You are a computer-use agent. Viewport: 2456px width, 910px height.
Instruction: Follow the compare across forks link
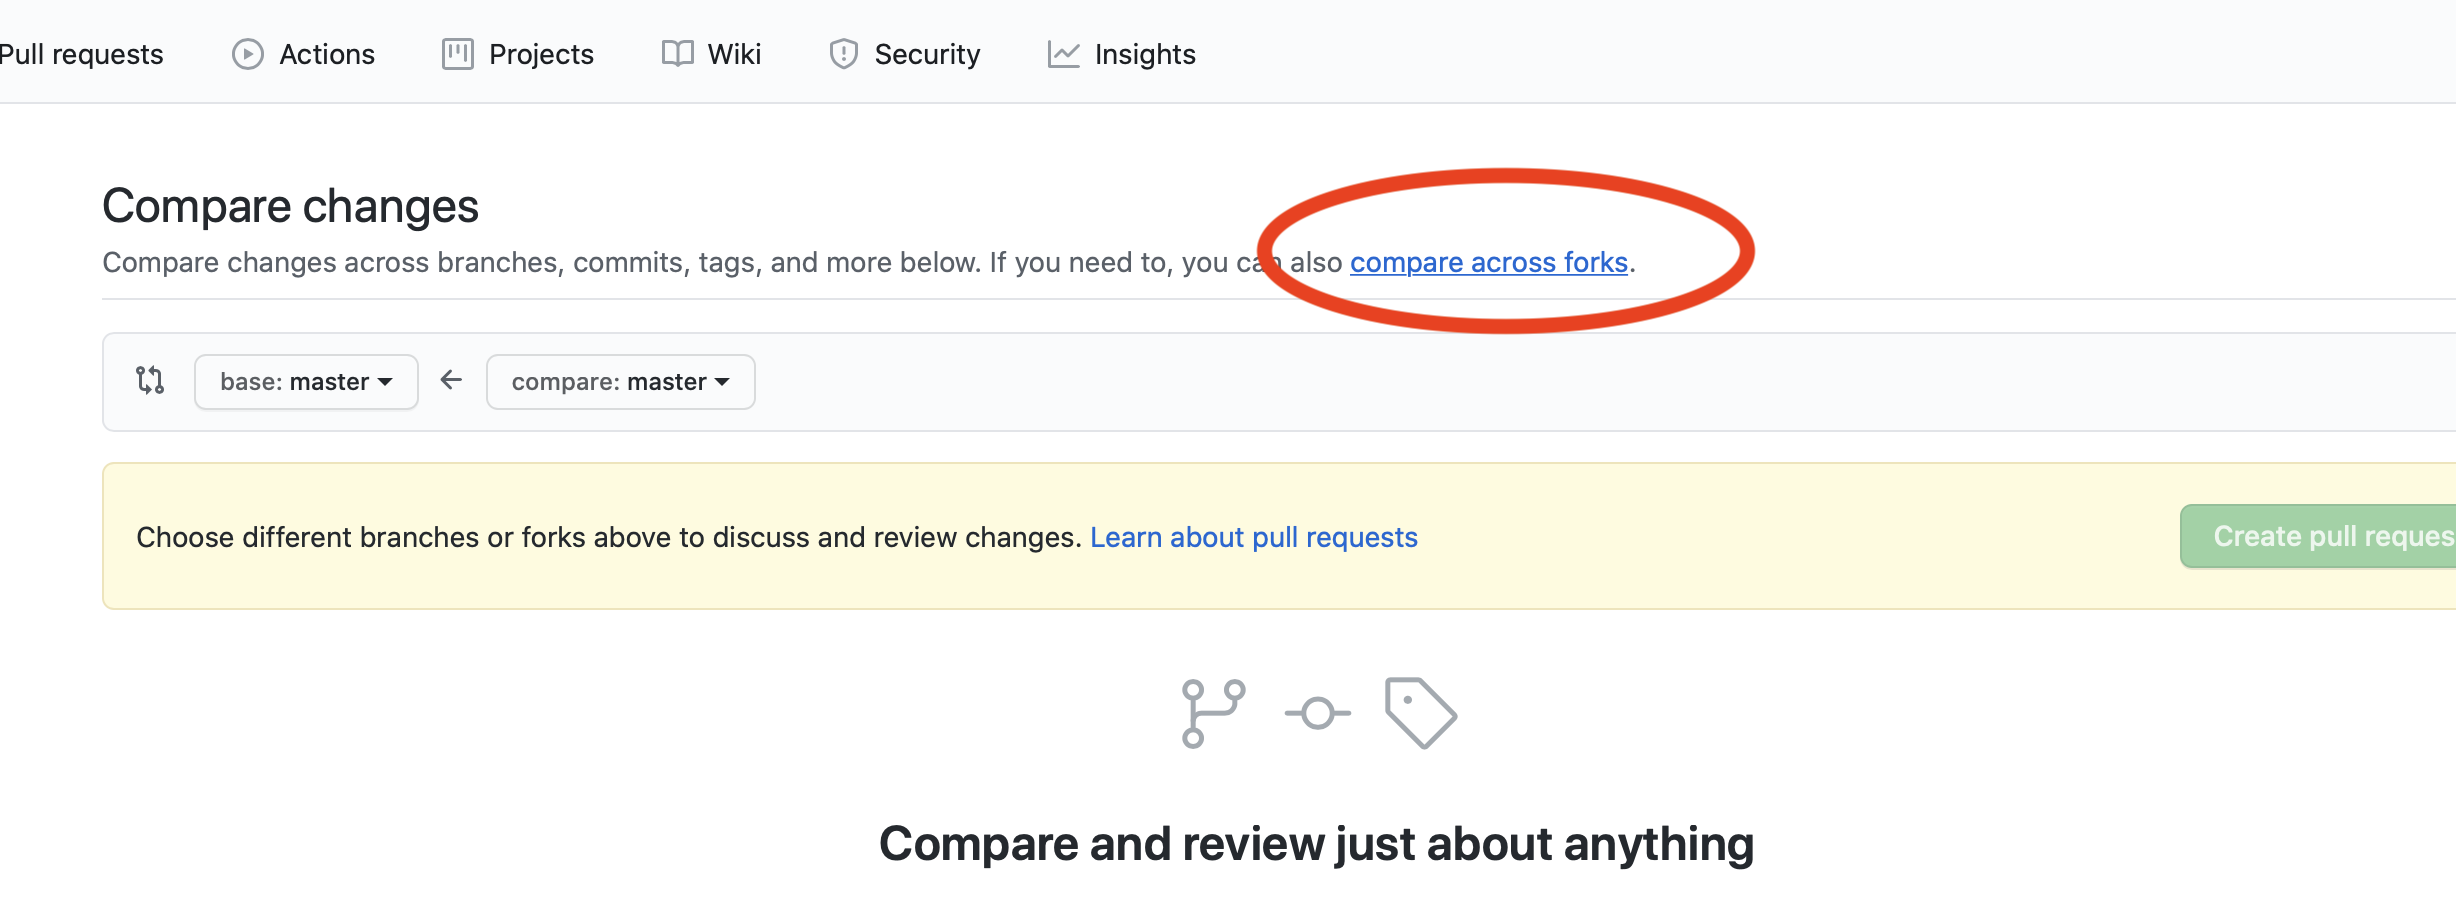point(1489,262)
